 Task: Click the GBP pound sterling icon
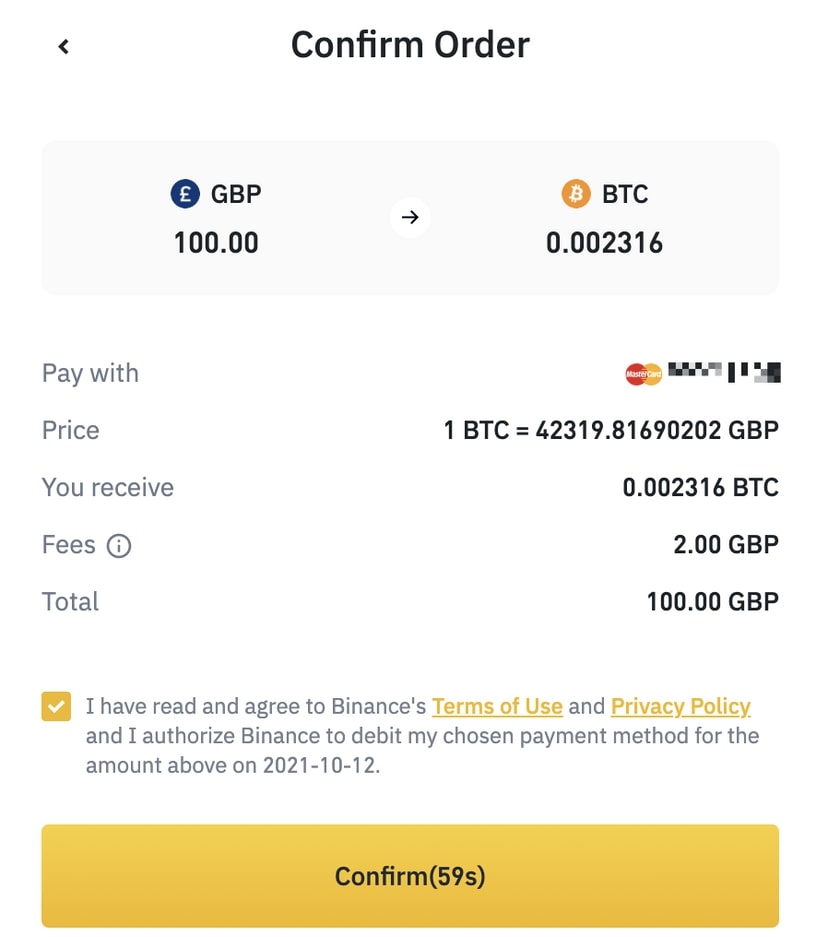184,194
